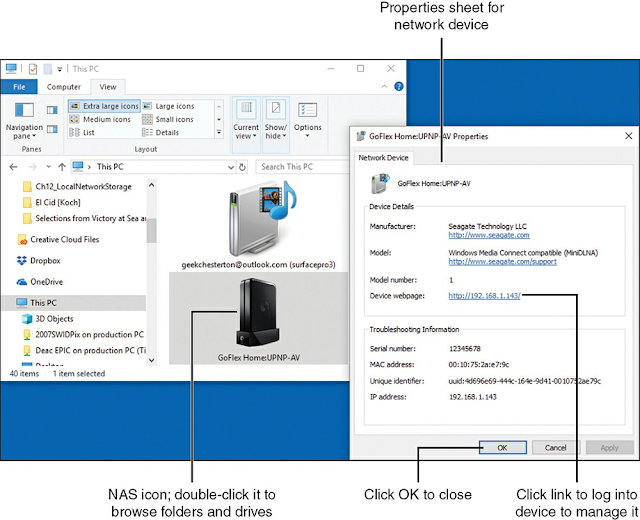Click the Explorer window computer icon
Screen dimensions: 640x520
click(11, 69)
